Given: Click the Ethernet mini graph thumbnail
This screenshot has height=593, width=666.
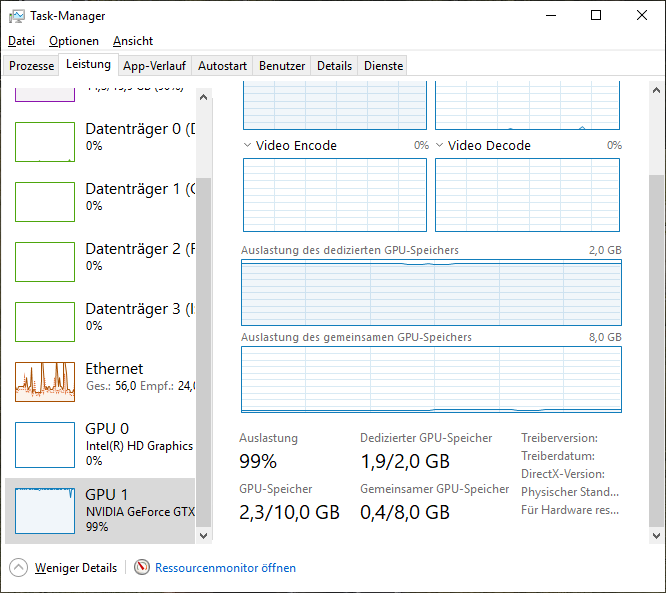Looking at the screenshot, I should (x=45, y=381).
